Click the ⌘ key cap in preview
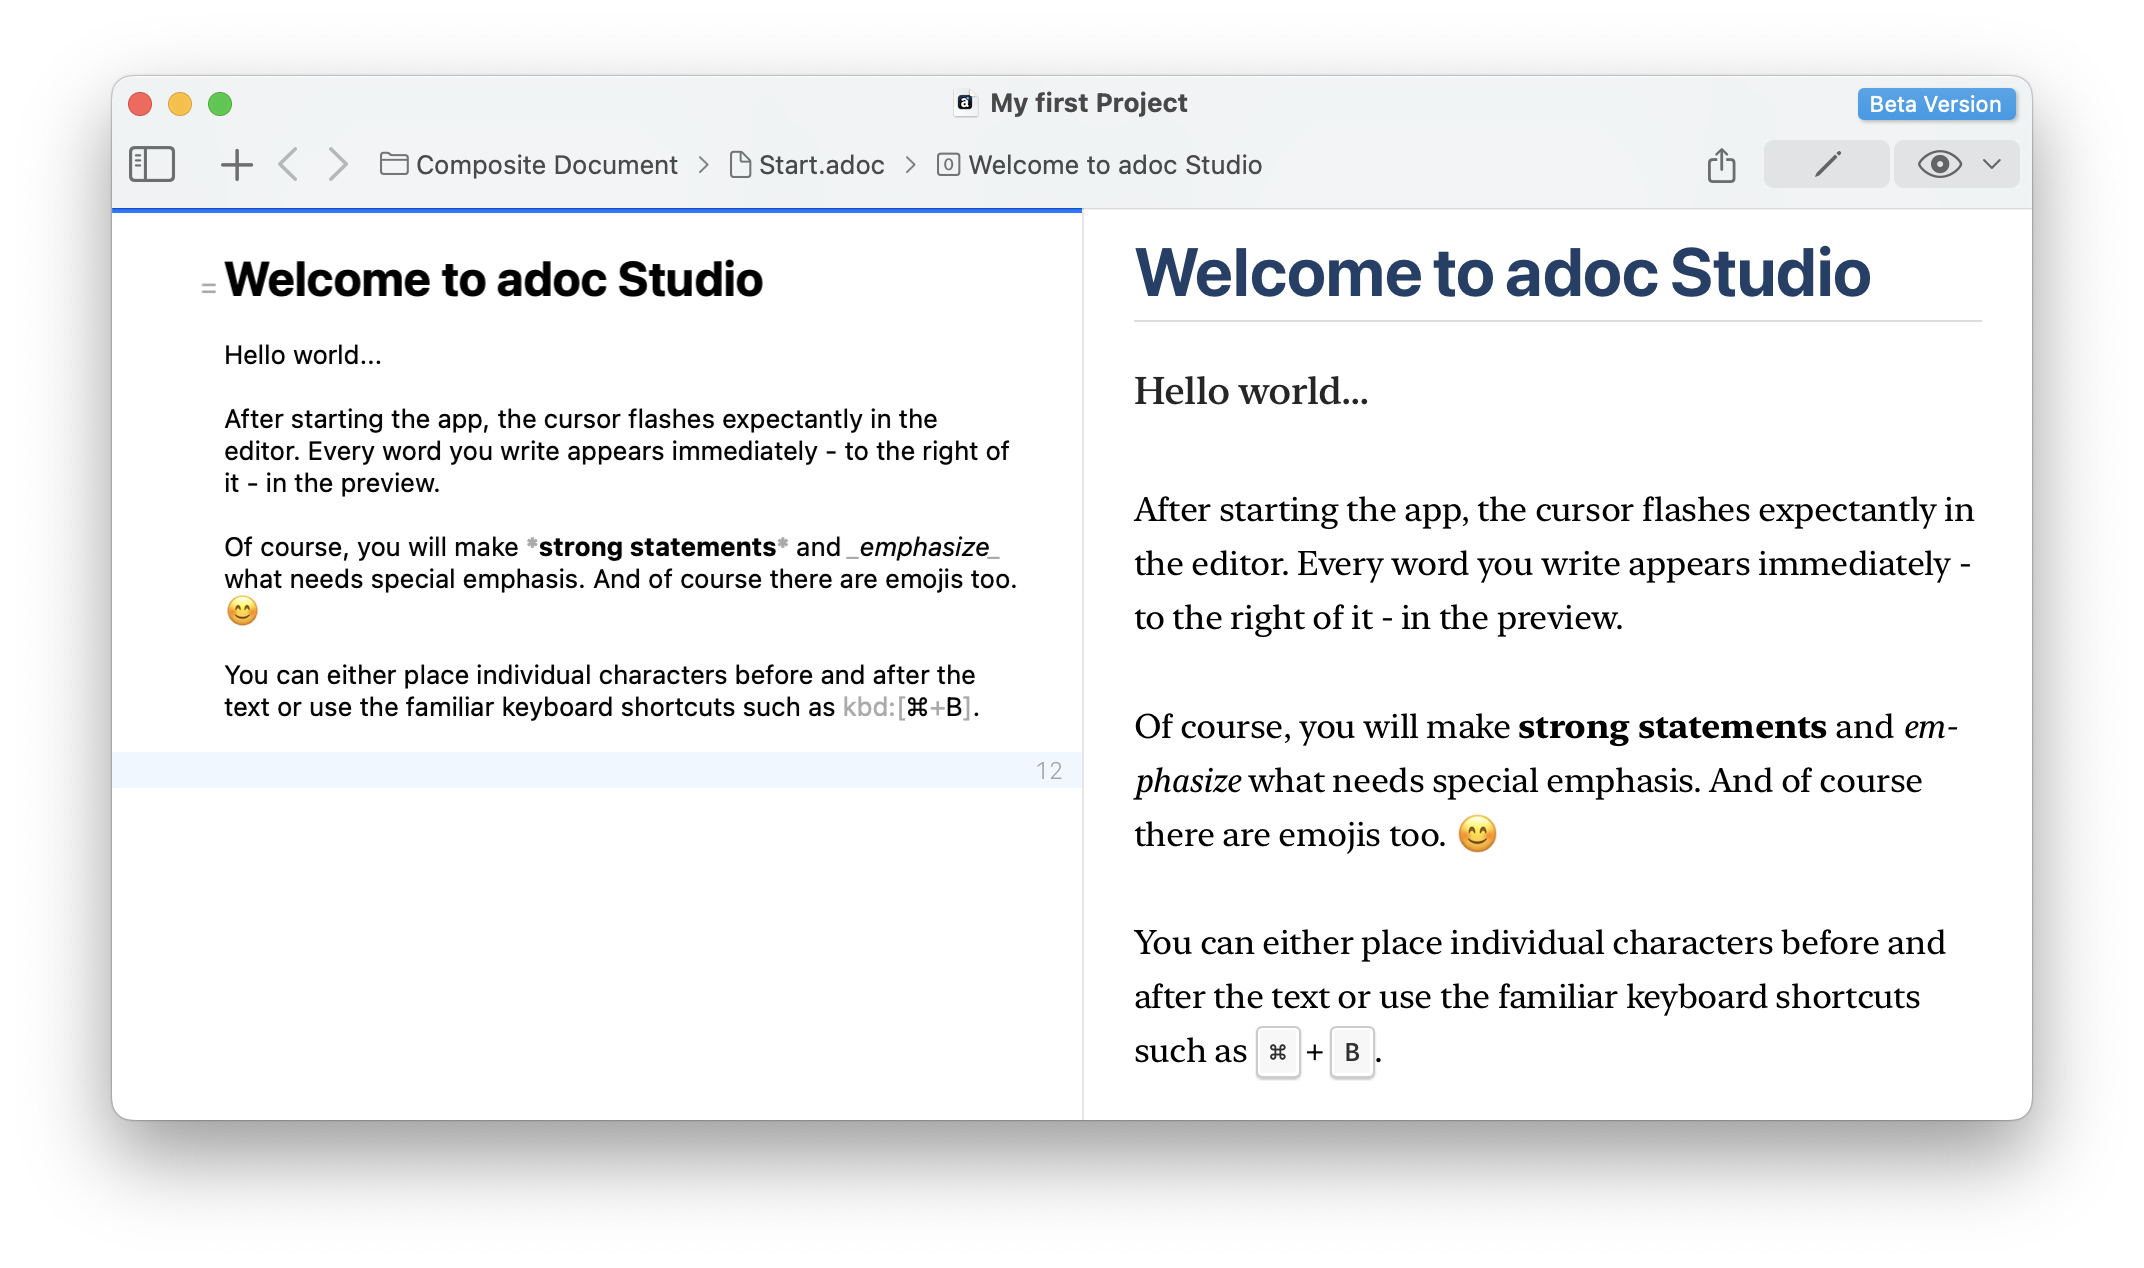Image resolution: width=2144 pixels, height=1268 pixels. point(1277,1052)
